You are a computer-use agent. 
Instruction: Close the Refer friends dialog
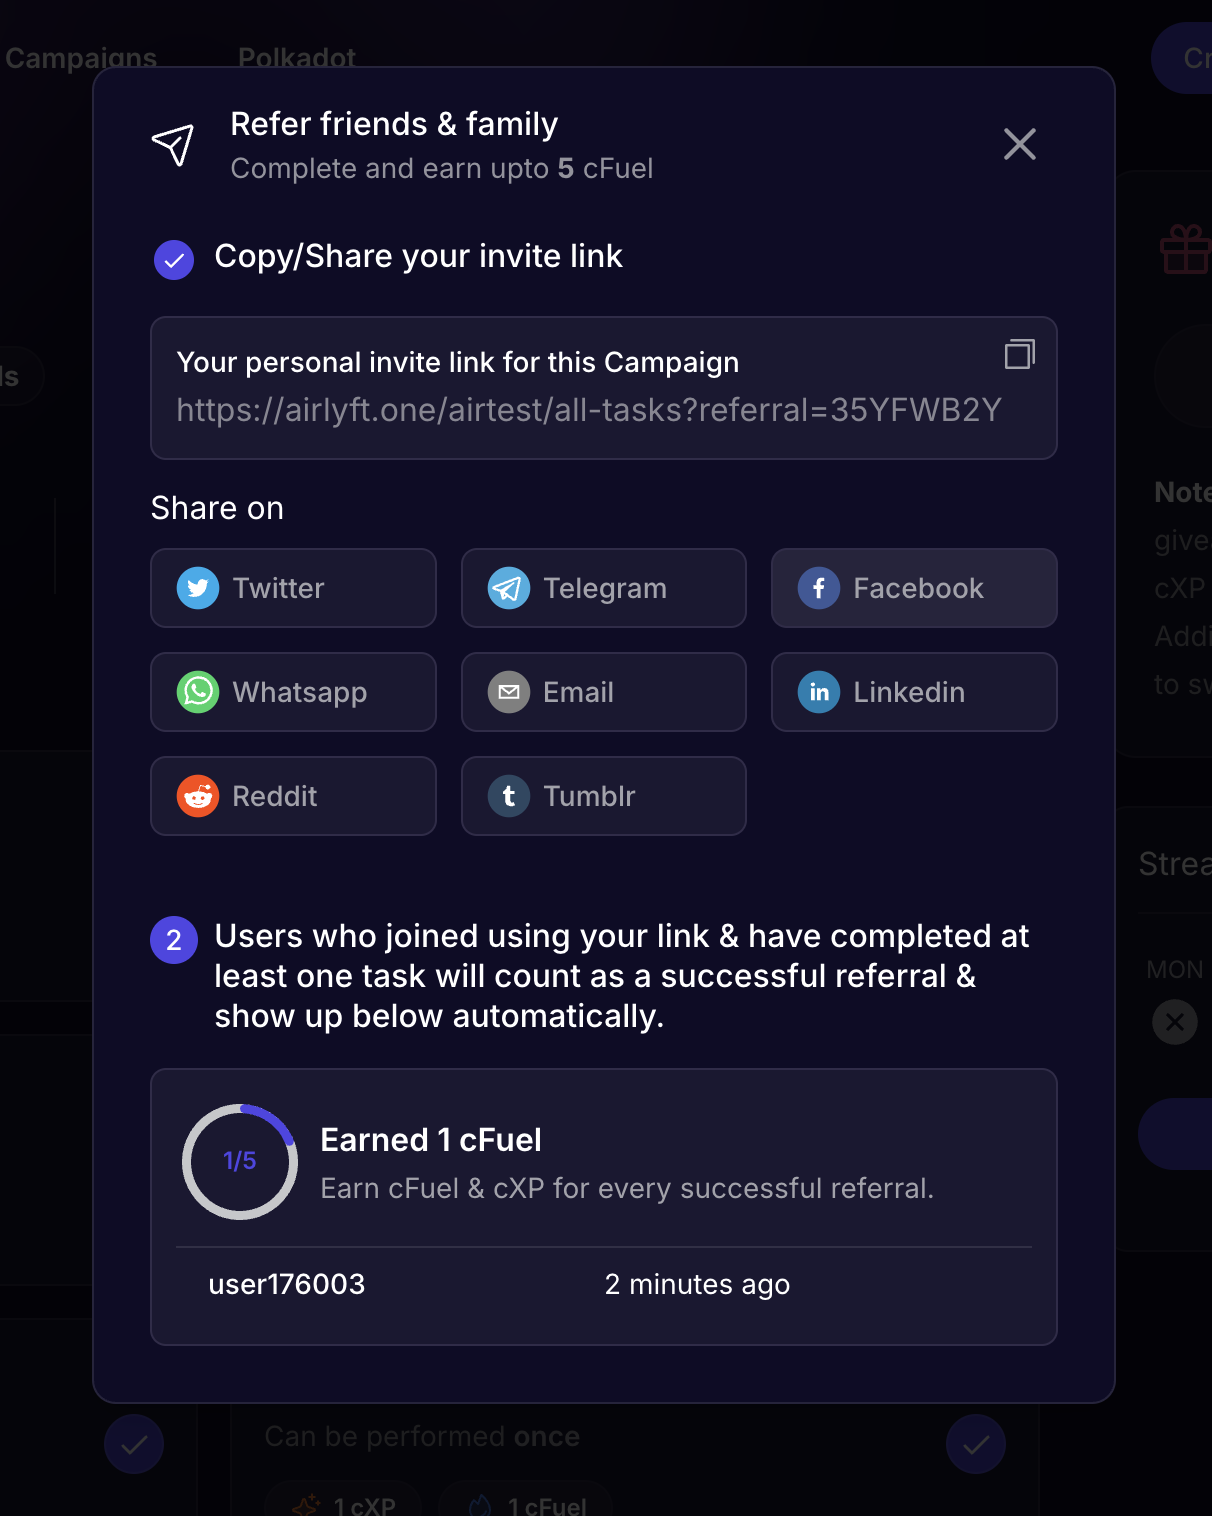pos(1019,144)
